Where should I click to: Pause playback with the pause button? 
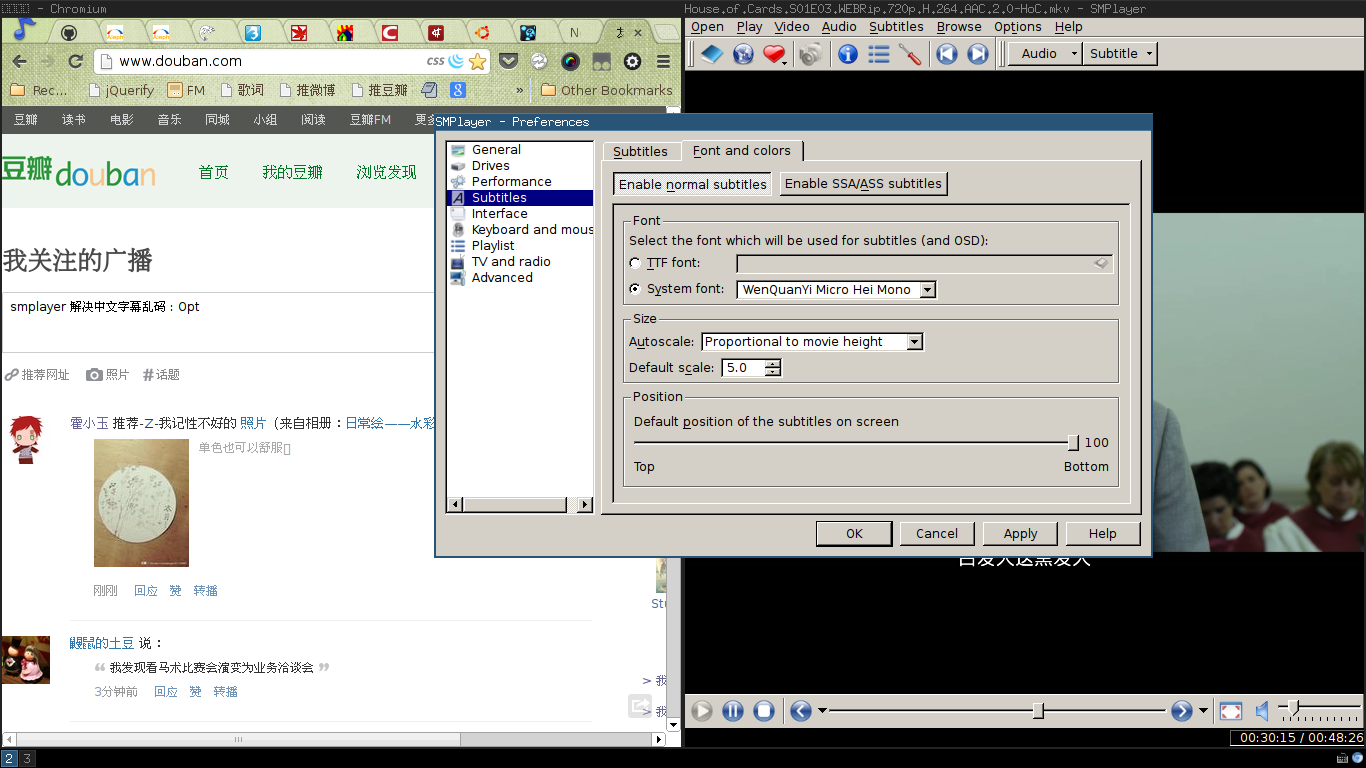[733, 711]
